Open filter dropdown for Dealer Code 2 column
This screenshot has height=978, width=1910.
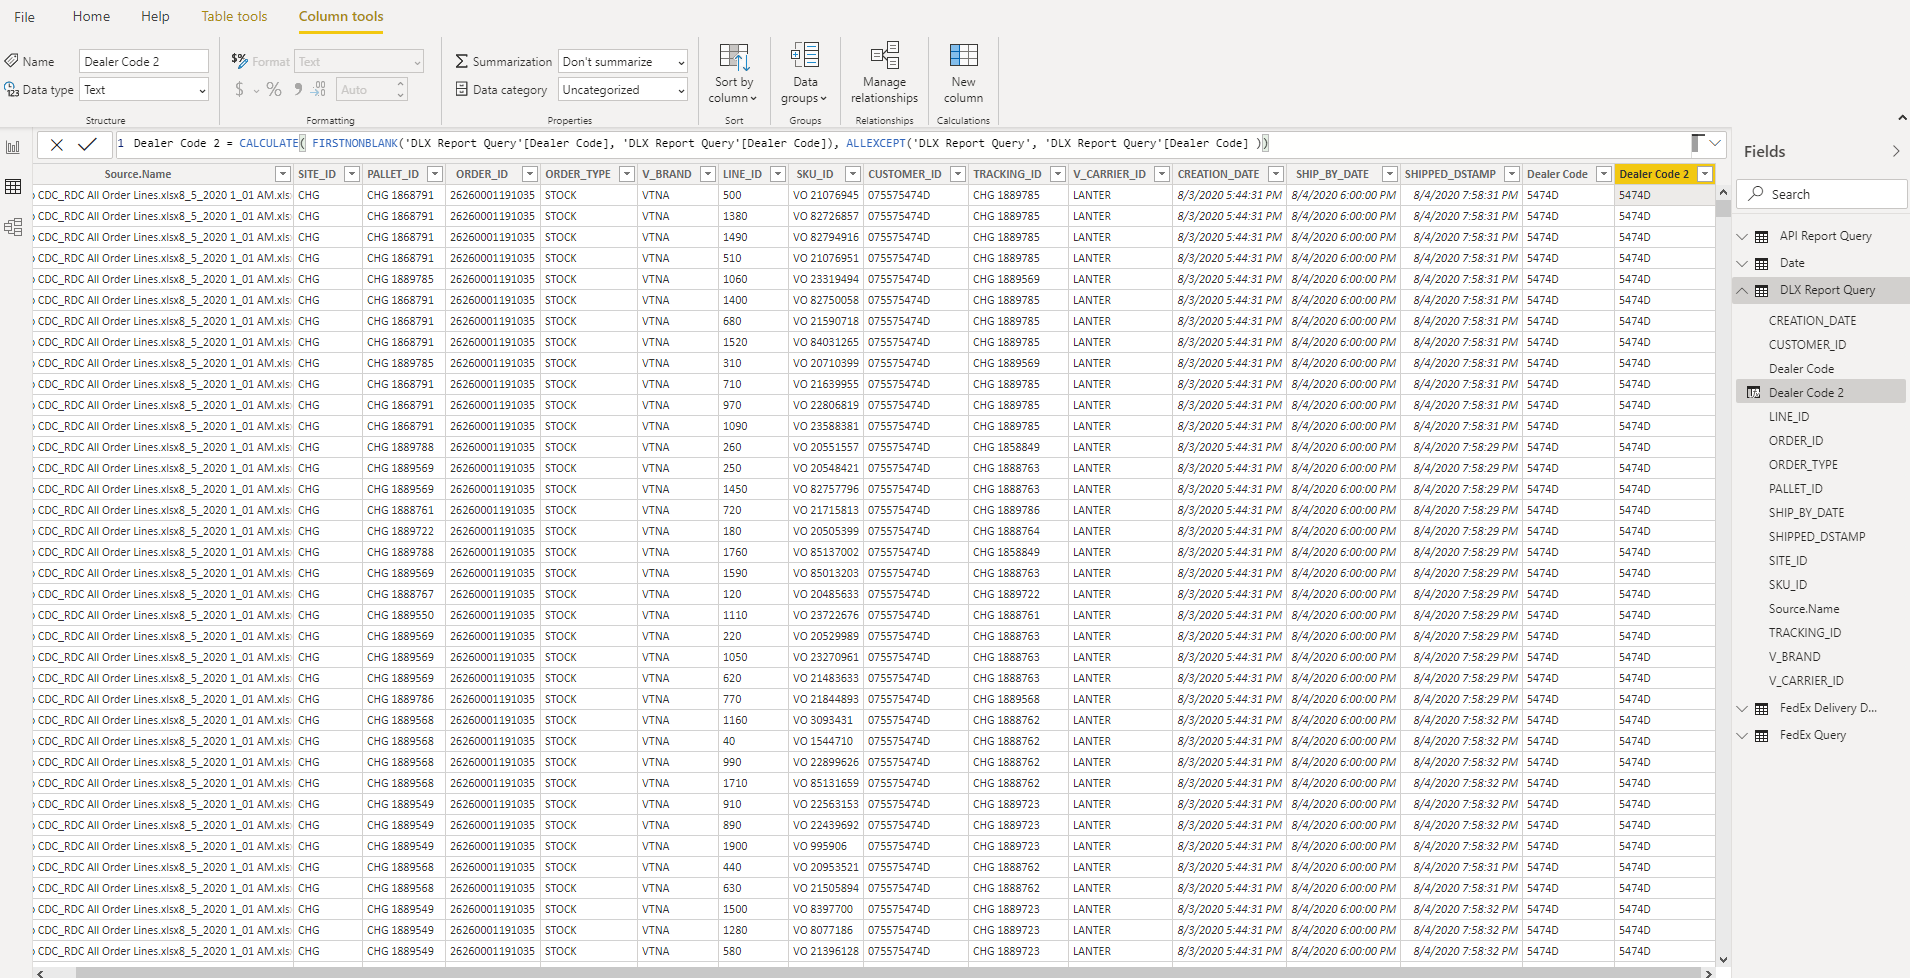click(1705, 174)
